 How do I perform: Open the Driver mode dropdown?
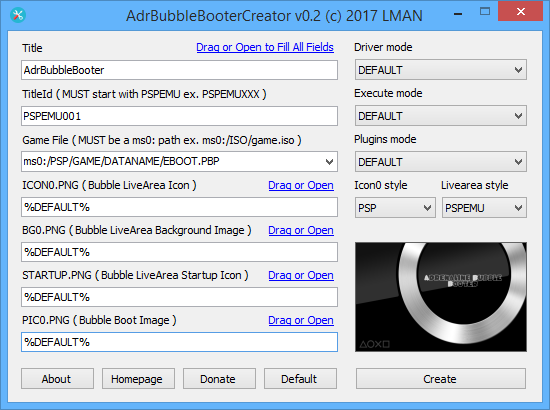point(441,70)
